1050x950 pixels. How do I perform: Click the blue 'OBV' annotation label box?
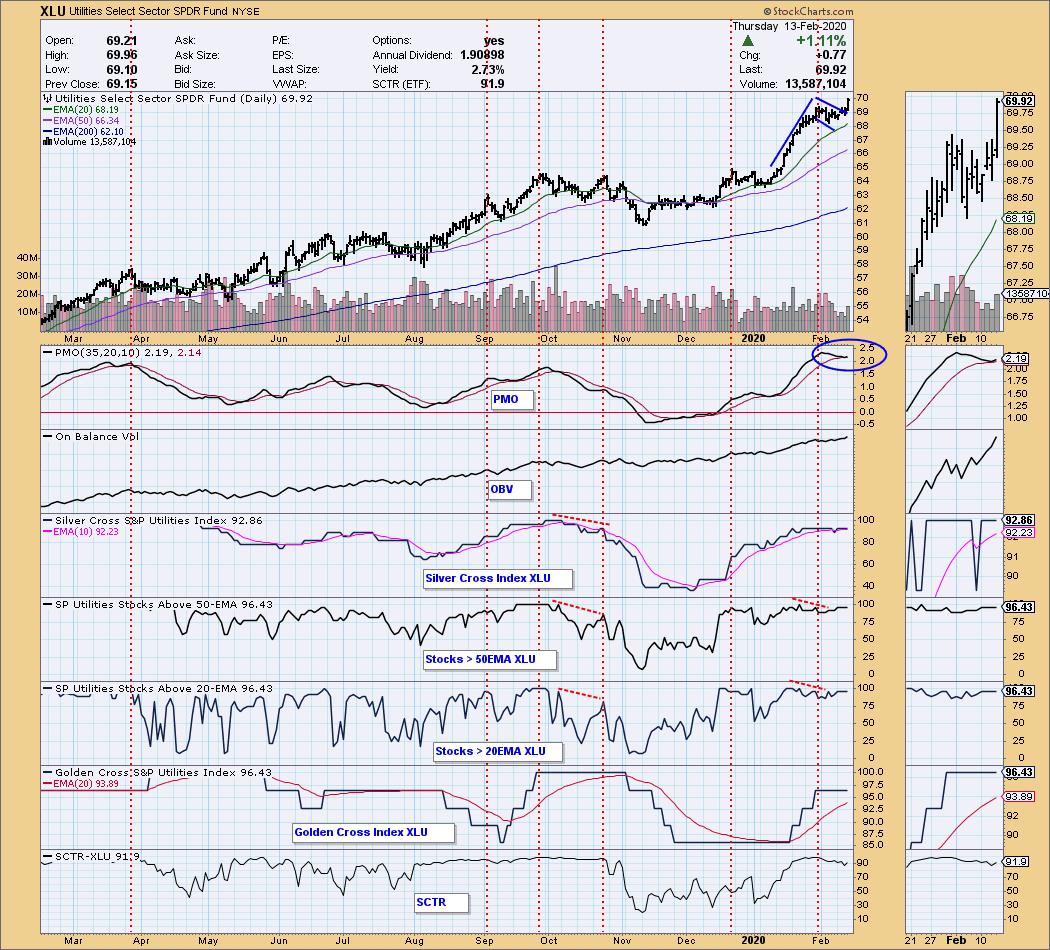pos(510,489)
